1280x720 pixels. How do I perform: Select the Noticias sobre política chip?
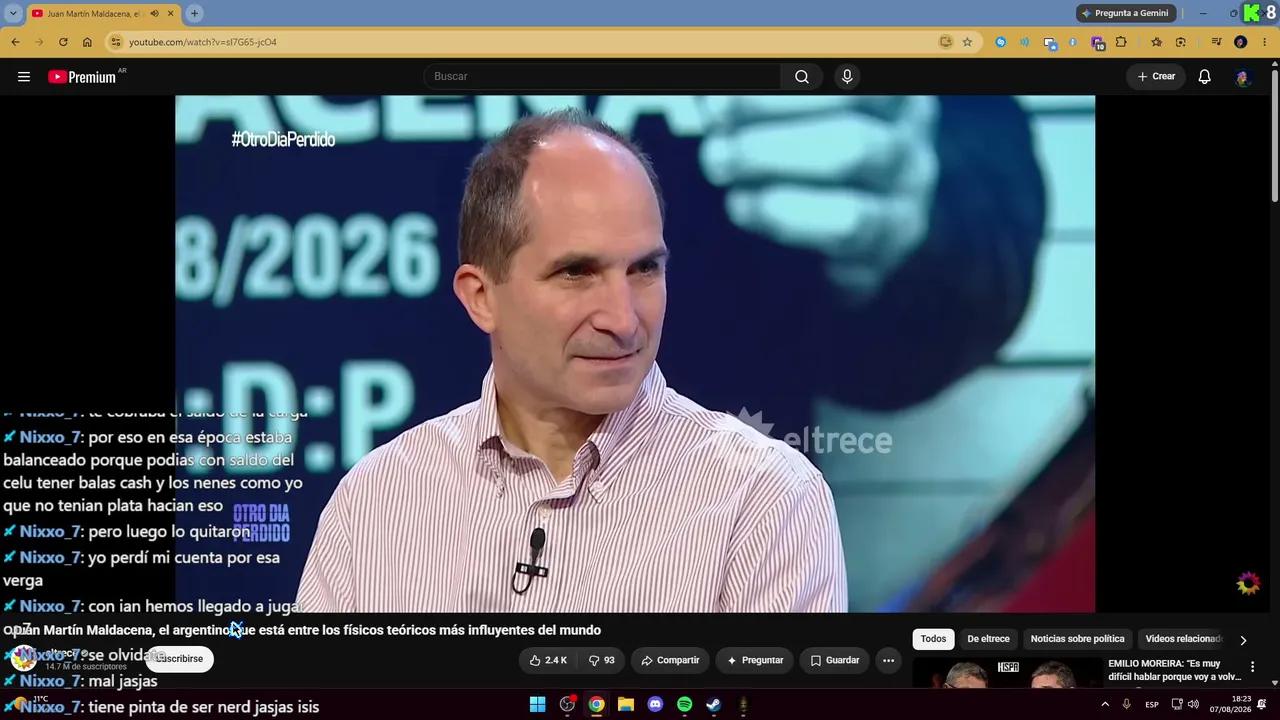point(1077,639)
